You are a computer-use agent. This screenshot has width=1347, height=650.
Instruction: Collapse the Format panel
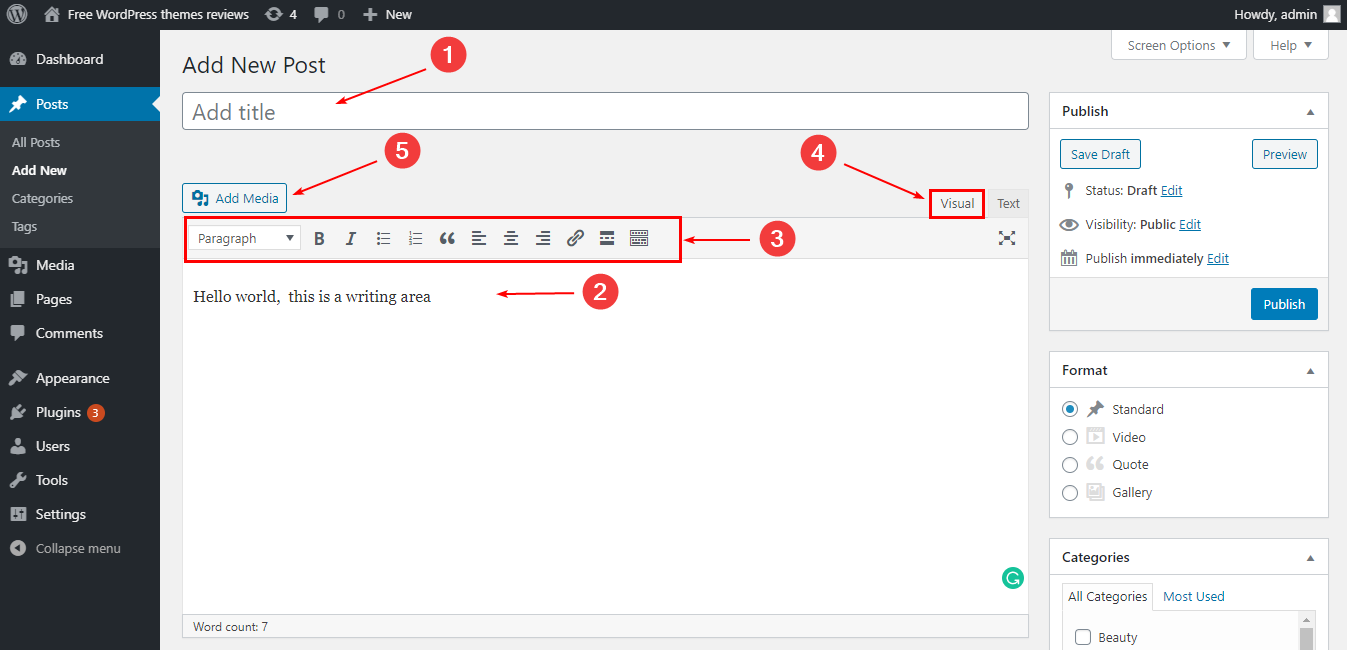[x=1310, y=371]
